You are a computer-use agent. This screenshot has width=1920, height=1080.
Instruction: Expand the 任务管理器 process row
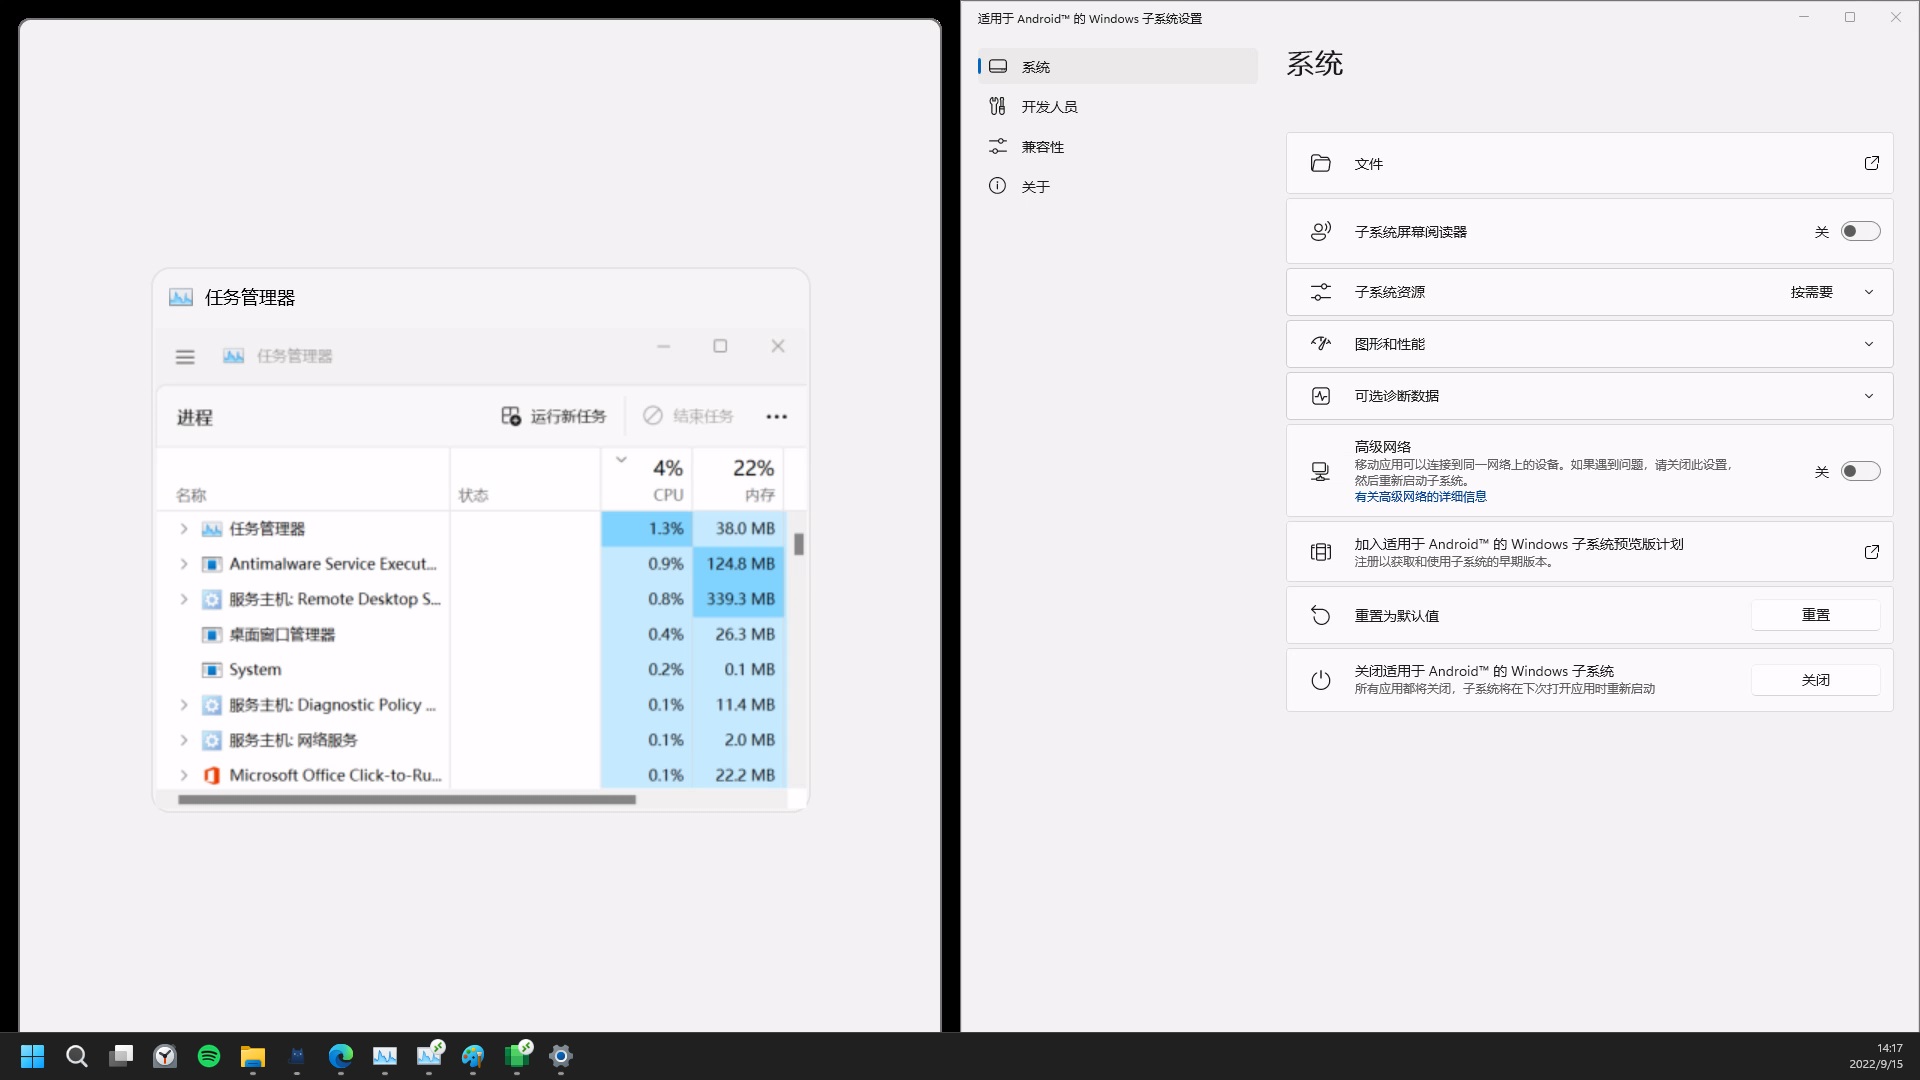pos(184,529)
